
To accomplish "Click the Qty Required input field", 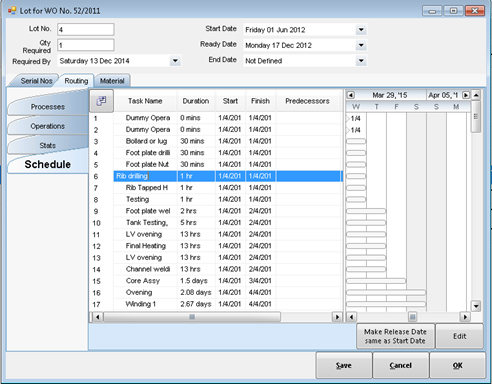I will pos(86,45).
